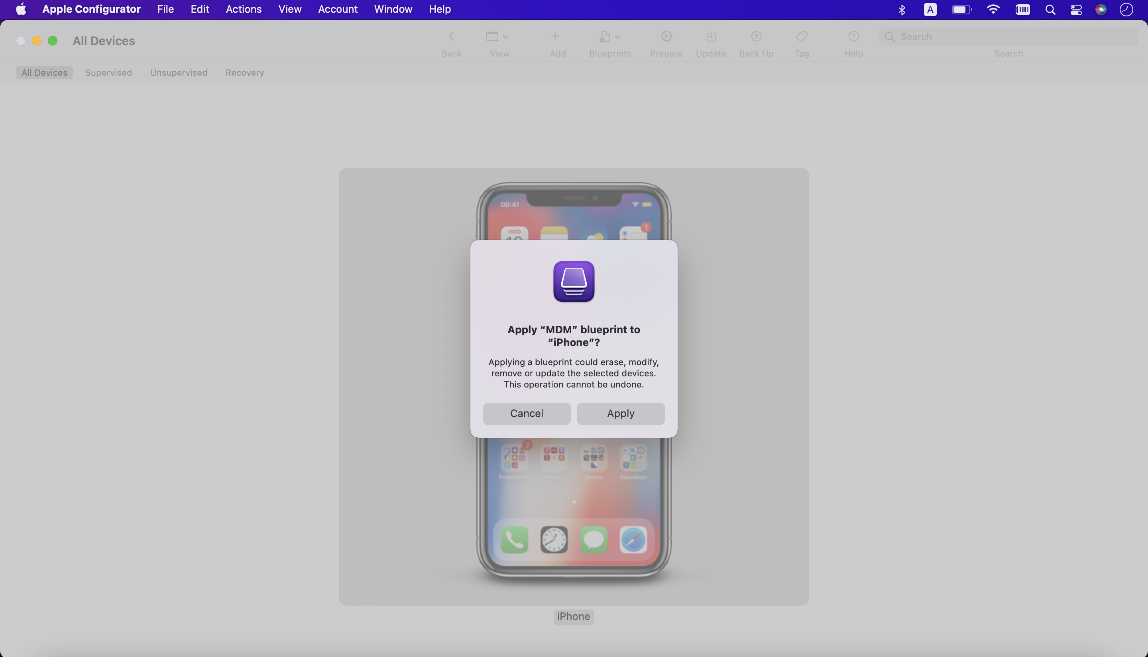This screenshot has height=657, width=1148.
Task: Click the yellow minimize window button
Action: click(37, 41)
